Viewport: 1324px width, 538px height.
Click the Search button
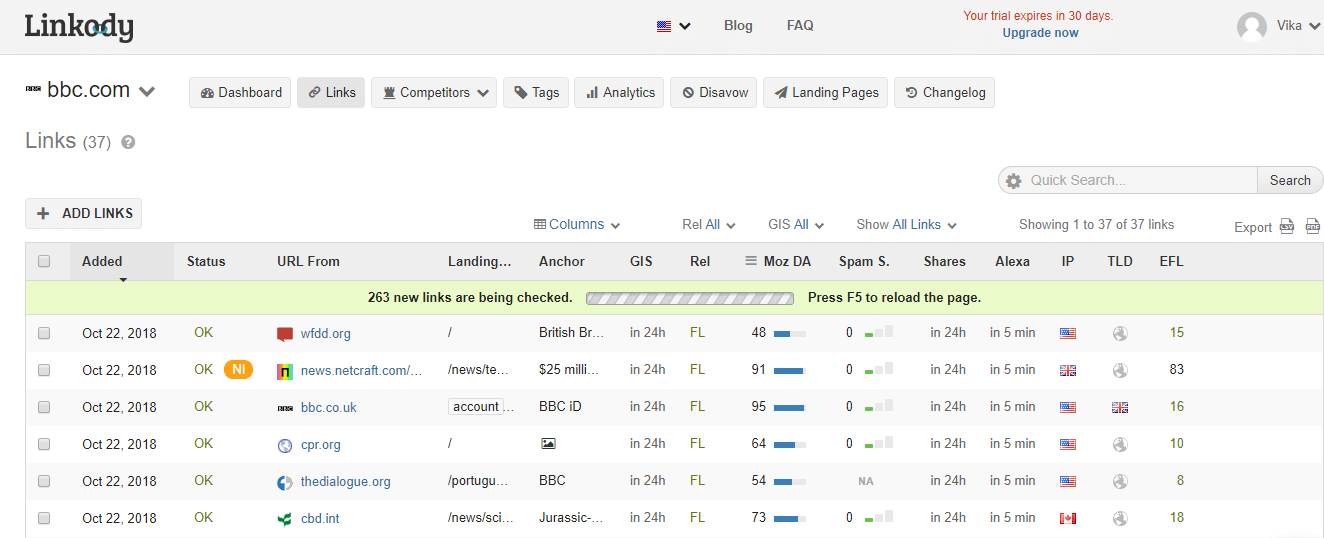point(1290,180)
